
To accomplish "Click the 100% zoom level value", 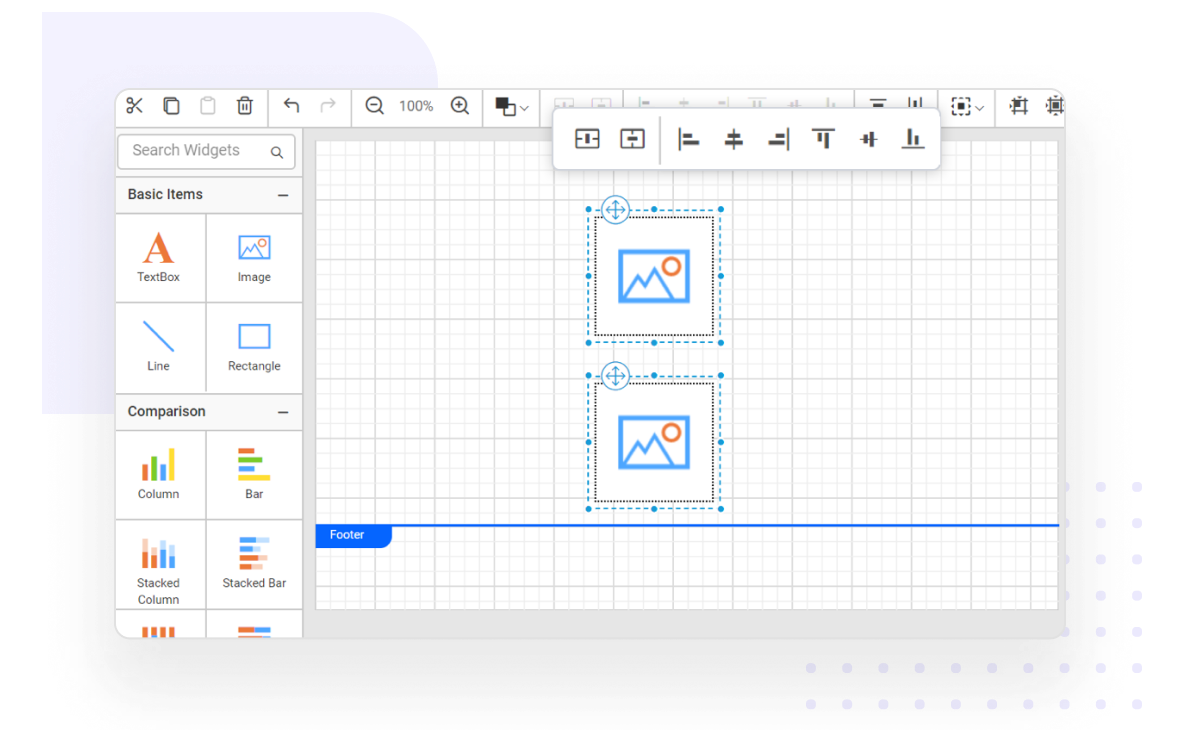I will click(416, 106).
